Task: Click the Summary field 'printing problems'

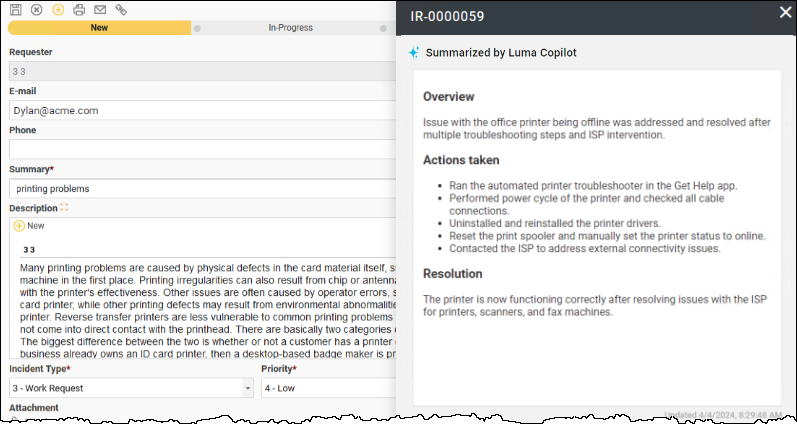Action: (200, 188)
